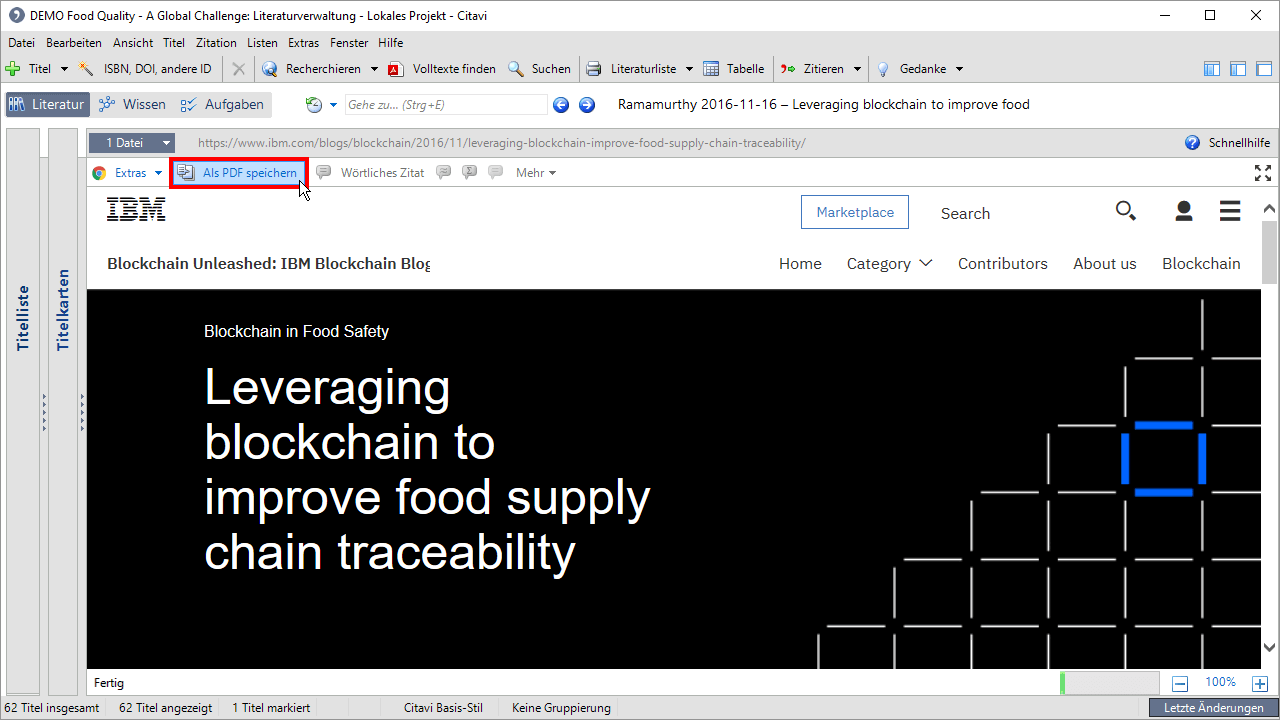Expand the 1 Datei dropdown
The height and width of the screenshot is (720, 1280).
point(166,143)
